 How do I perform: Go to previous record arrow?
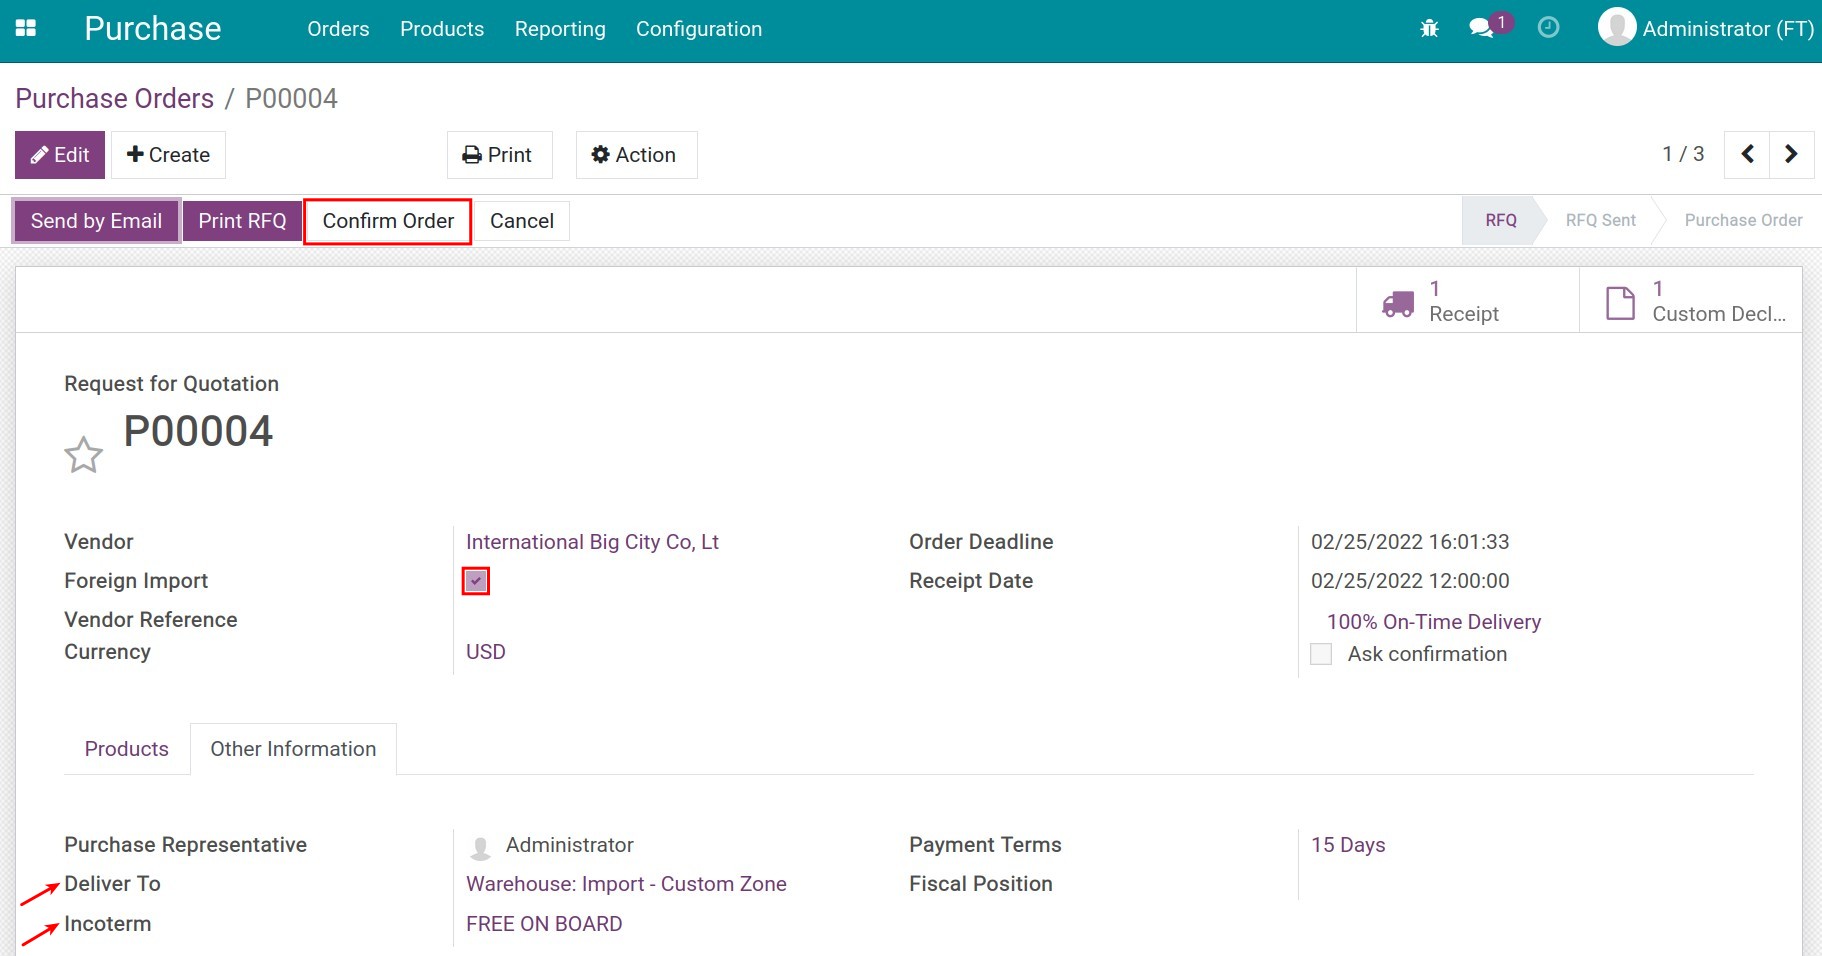[x=1747, y=154]
